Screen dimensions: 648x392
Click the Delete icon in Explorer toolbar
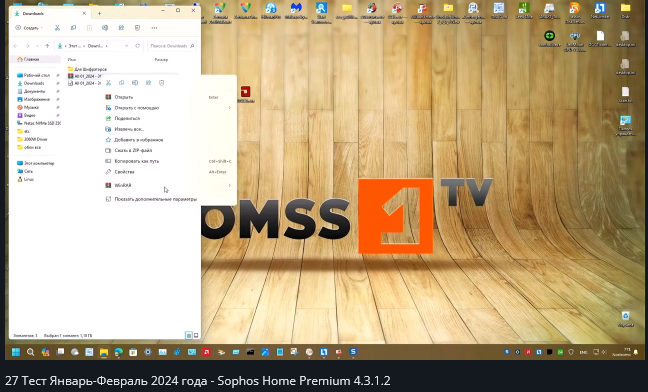pos(137,28)
